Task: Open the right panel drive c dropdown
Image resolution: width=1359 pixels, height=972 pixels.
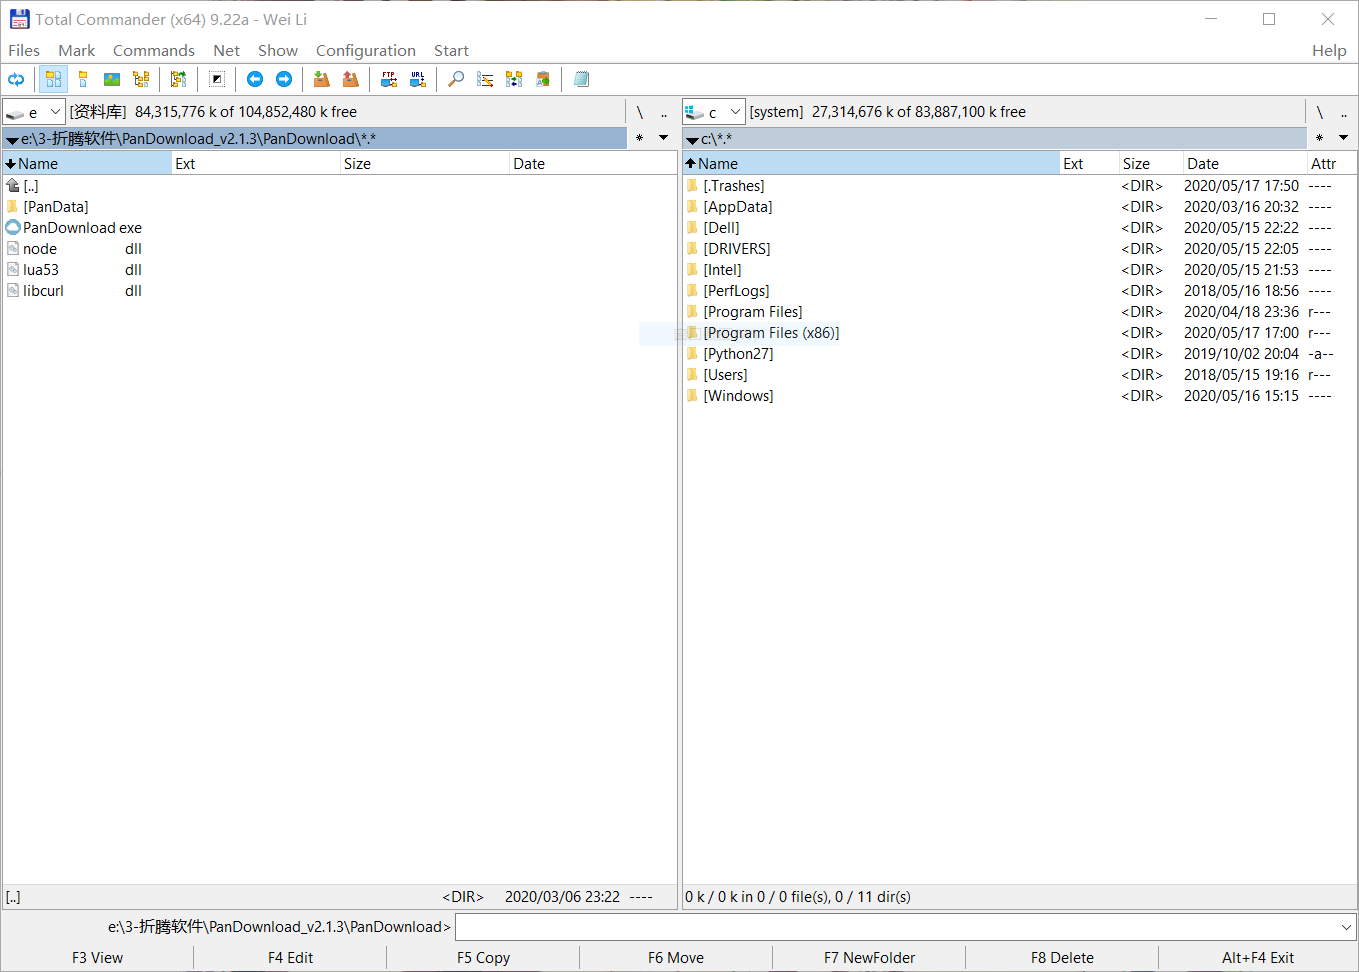Action: pos(713,112)
